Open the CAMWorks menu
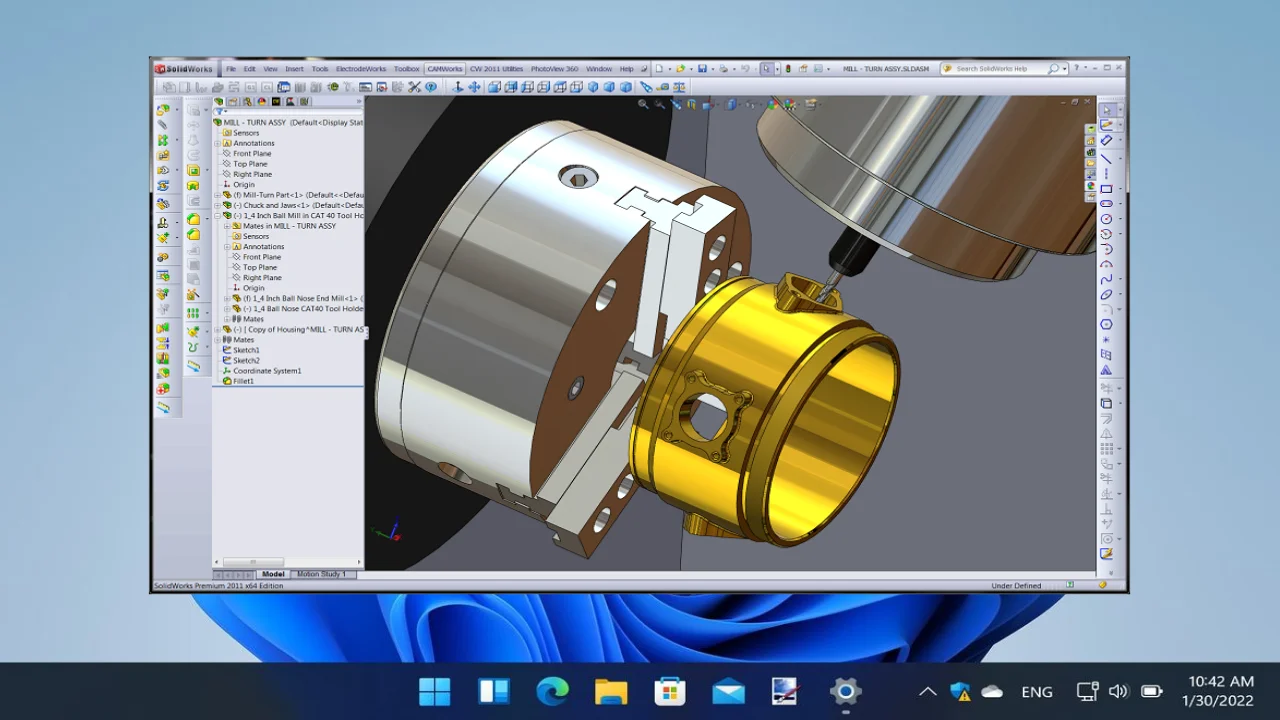The image size is (1280, 720). pyautogui.click(x=445, y=69)
